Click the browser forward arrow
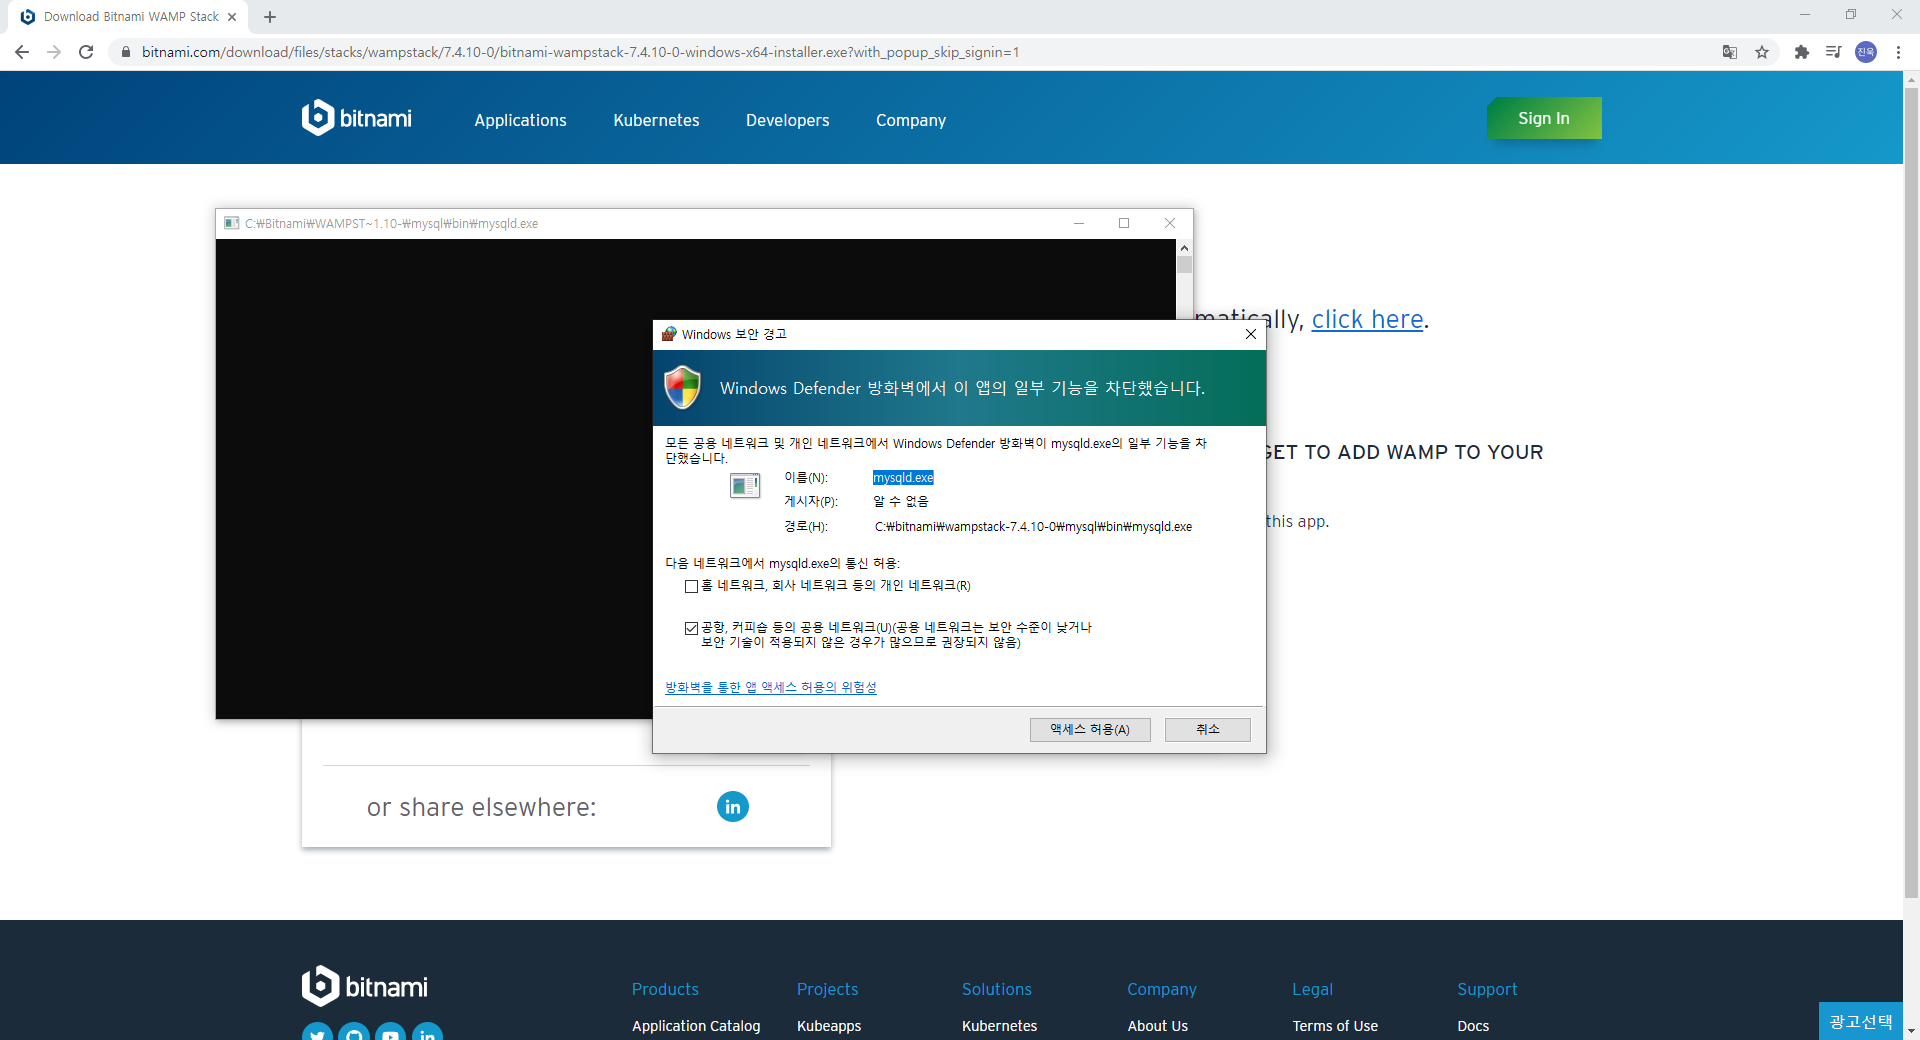This screenshot has height=1040, width=1920. (54, 52)
